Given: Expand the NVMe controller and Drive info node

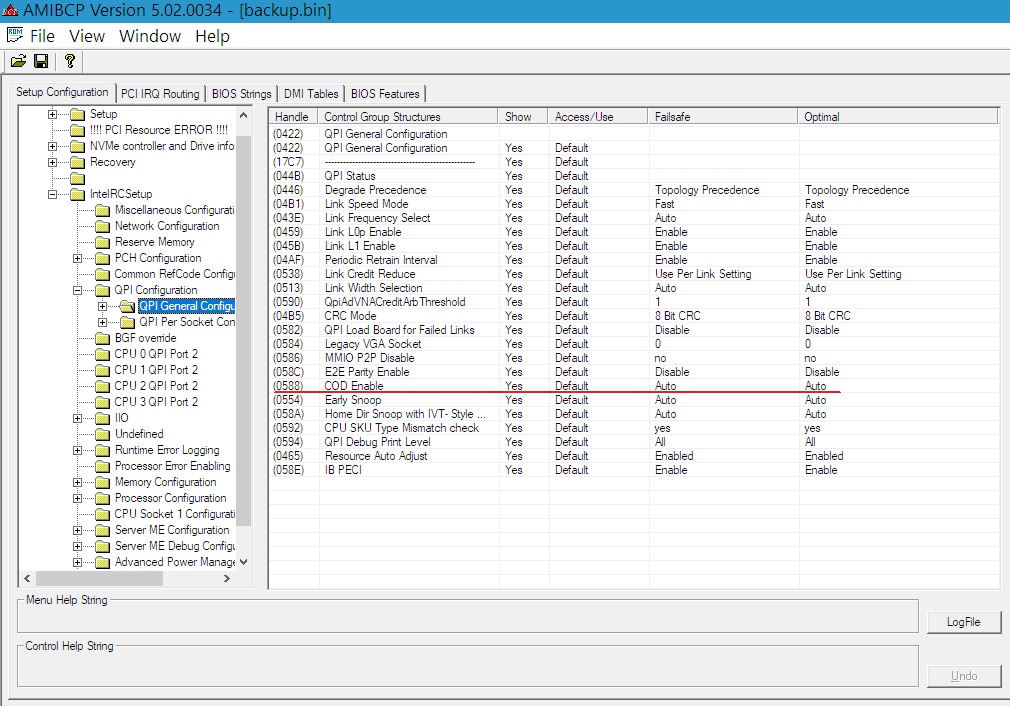Looking at the screenshot, I should tap(52, 146).
